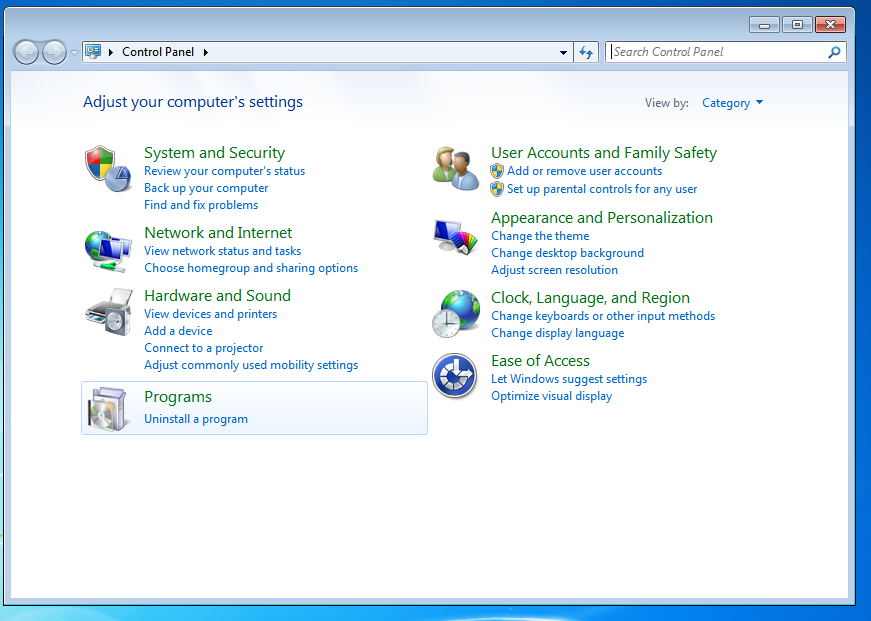Open Change keyboards or other input methods
The width and height of the screenshot is (871, 621).
603,316
